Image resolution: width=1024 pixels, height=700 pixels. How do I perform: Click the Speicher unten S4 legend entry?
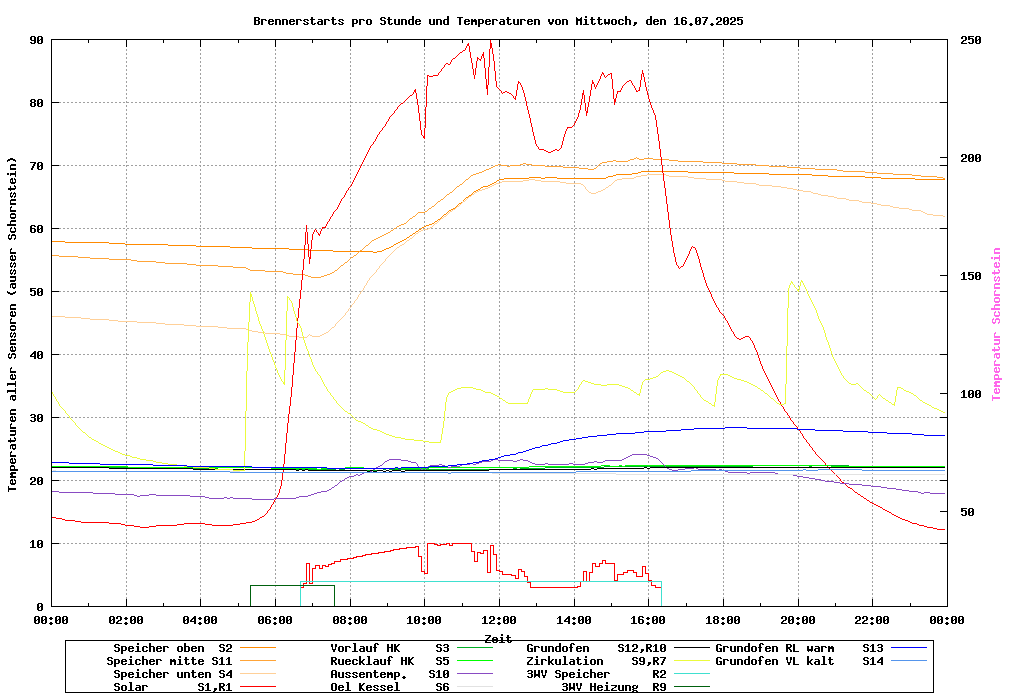(x=169, y=674)
